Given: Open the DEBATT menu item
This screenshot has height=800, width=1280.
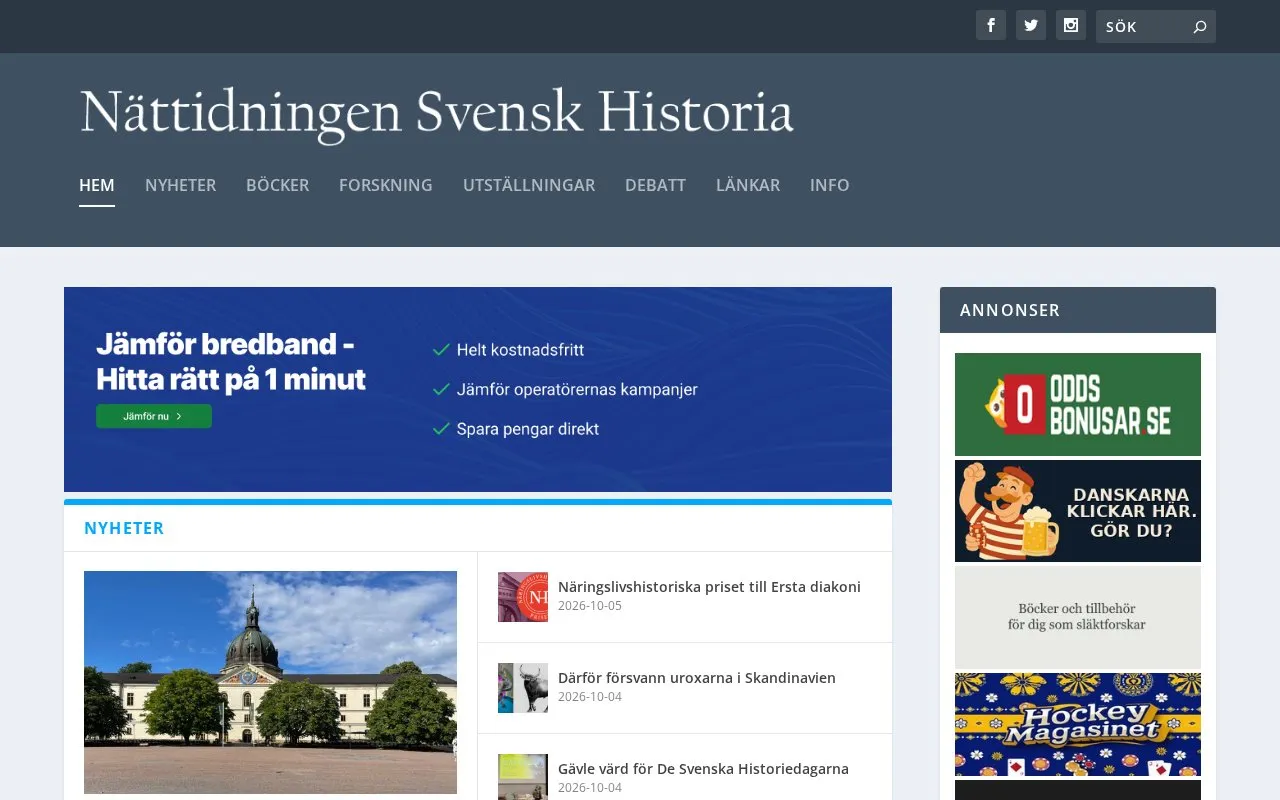Looking at the screenshot, I should click(656, 185).
